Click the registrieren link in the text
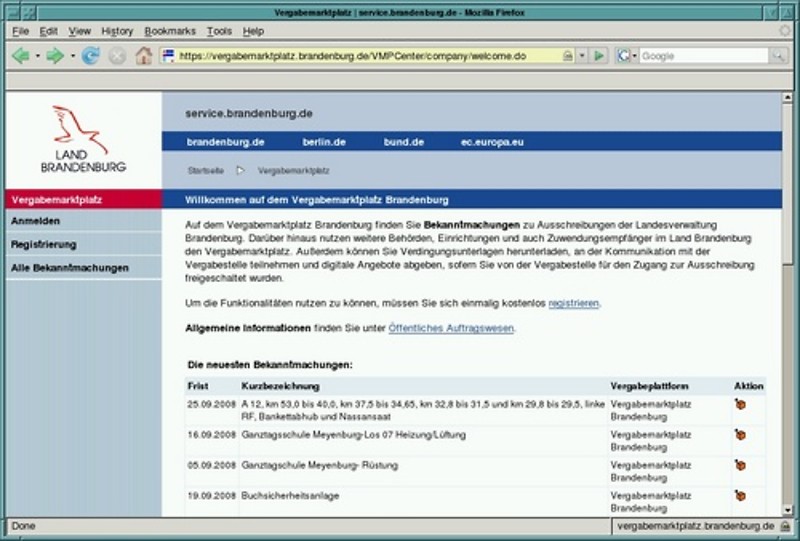This screenshot has width=800, height=541. [573, 303]
